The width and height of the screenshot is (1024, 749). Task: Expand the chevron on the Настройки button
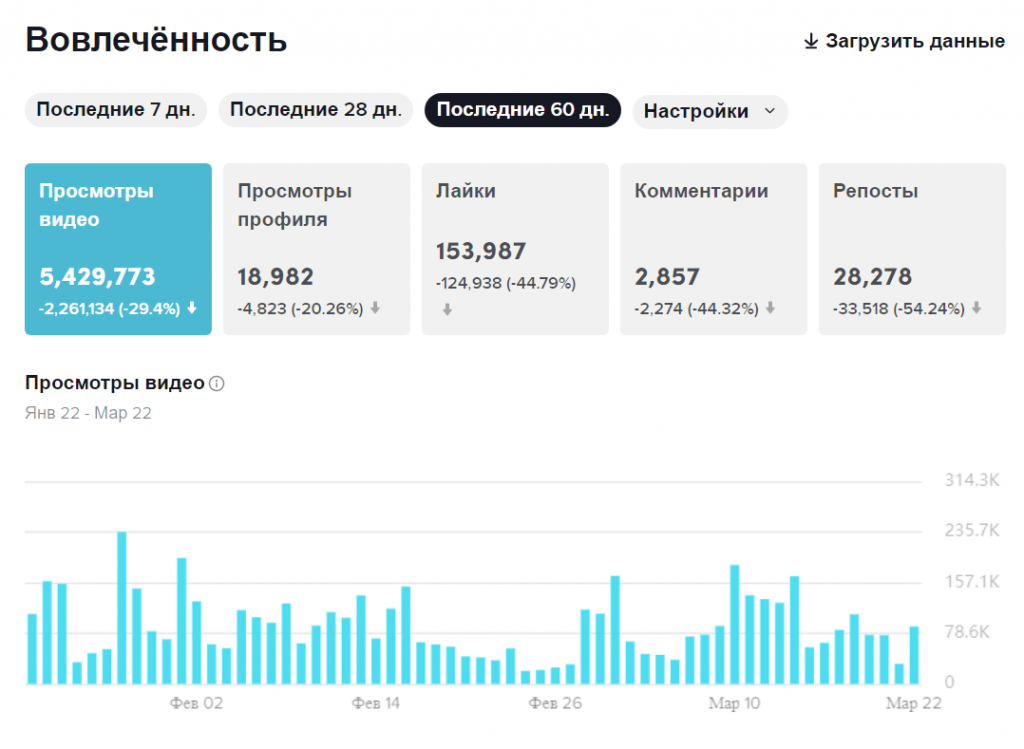[x=769, y=111]
